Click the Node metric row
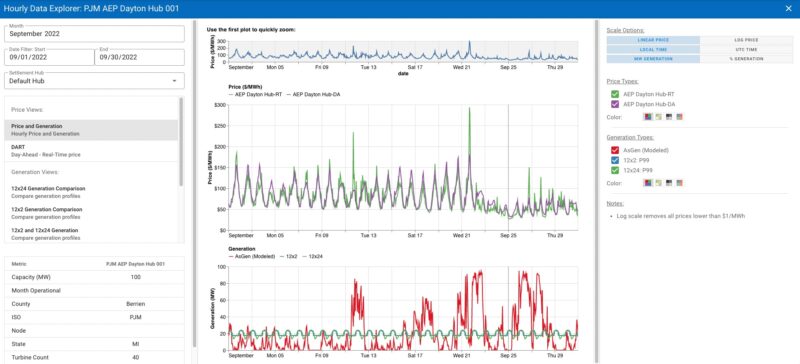 click(x=94, y=330)
